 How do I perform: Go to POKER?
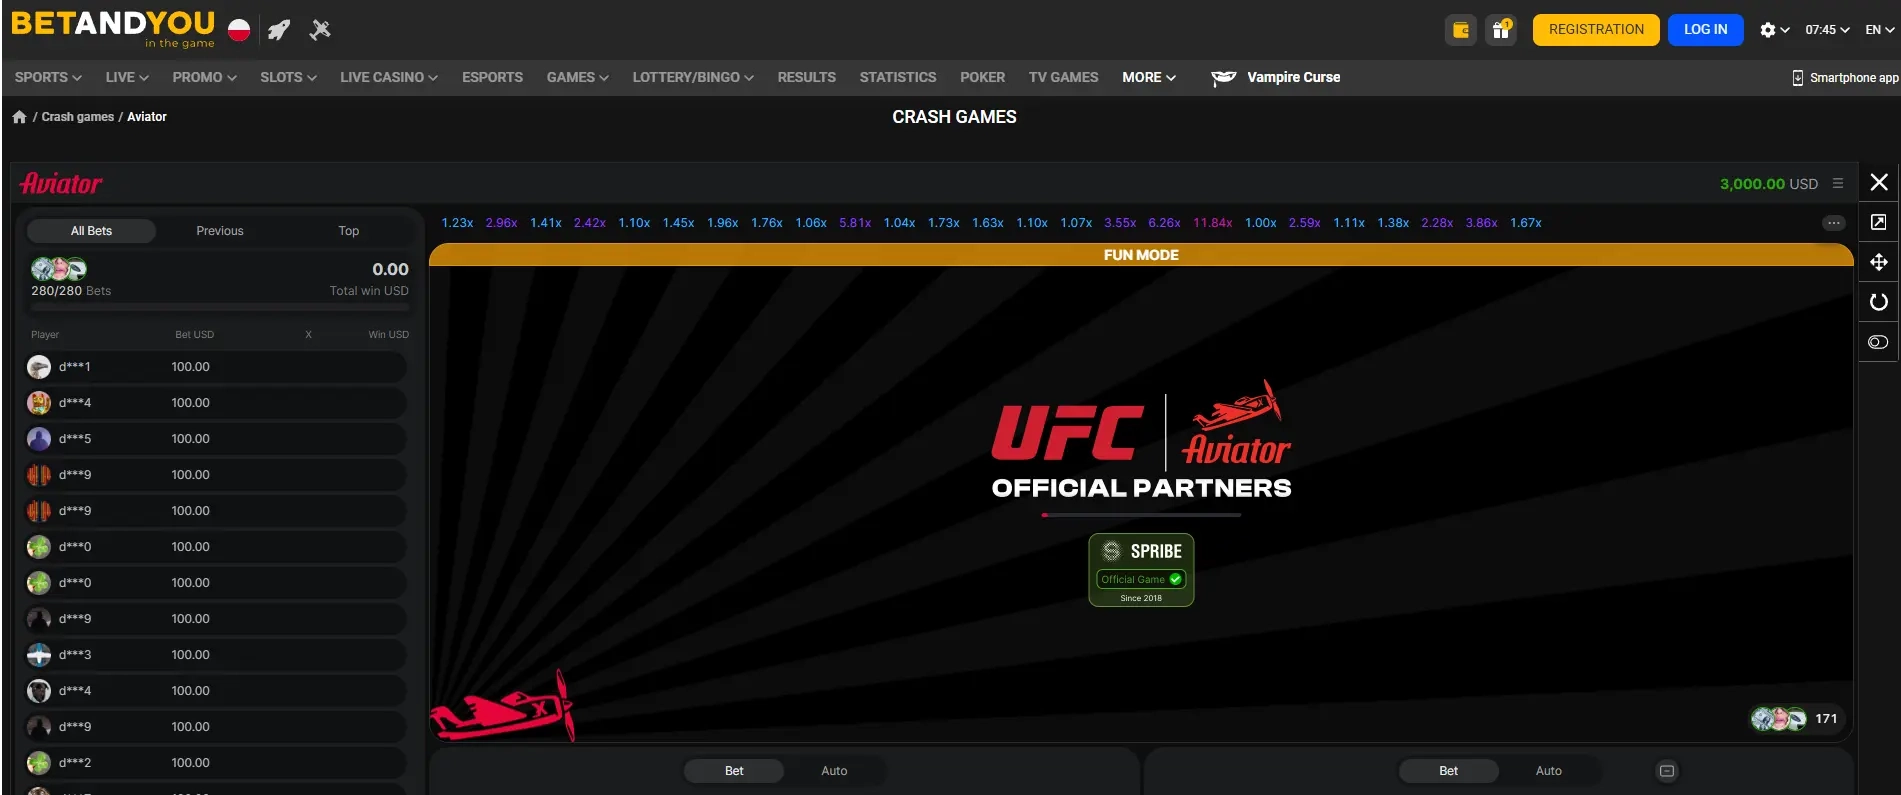click(x=982, y=77)
